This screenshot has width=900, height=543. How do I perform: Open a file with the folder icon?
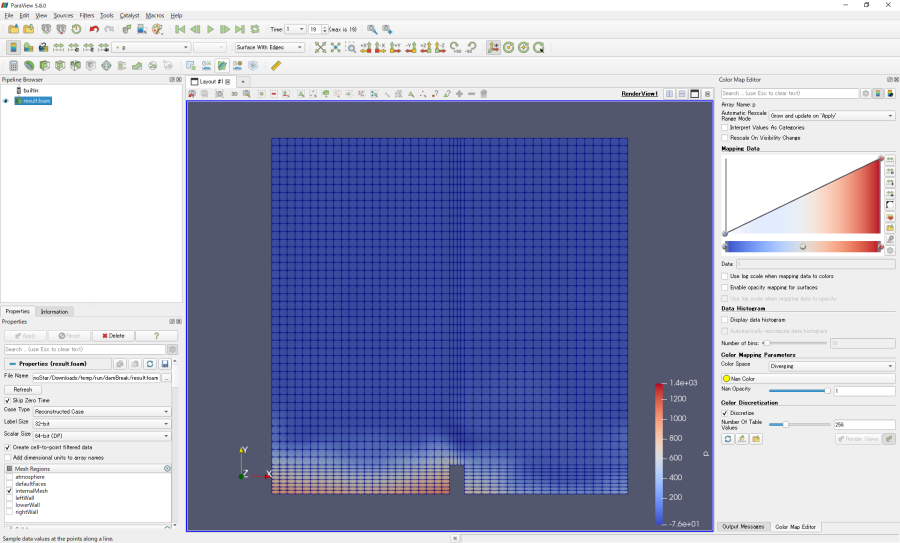(13, 29)
